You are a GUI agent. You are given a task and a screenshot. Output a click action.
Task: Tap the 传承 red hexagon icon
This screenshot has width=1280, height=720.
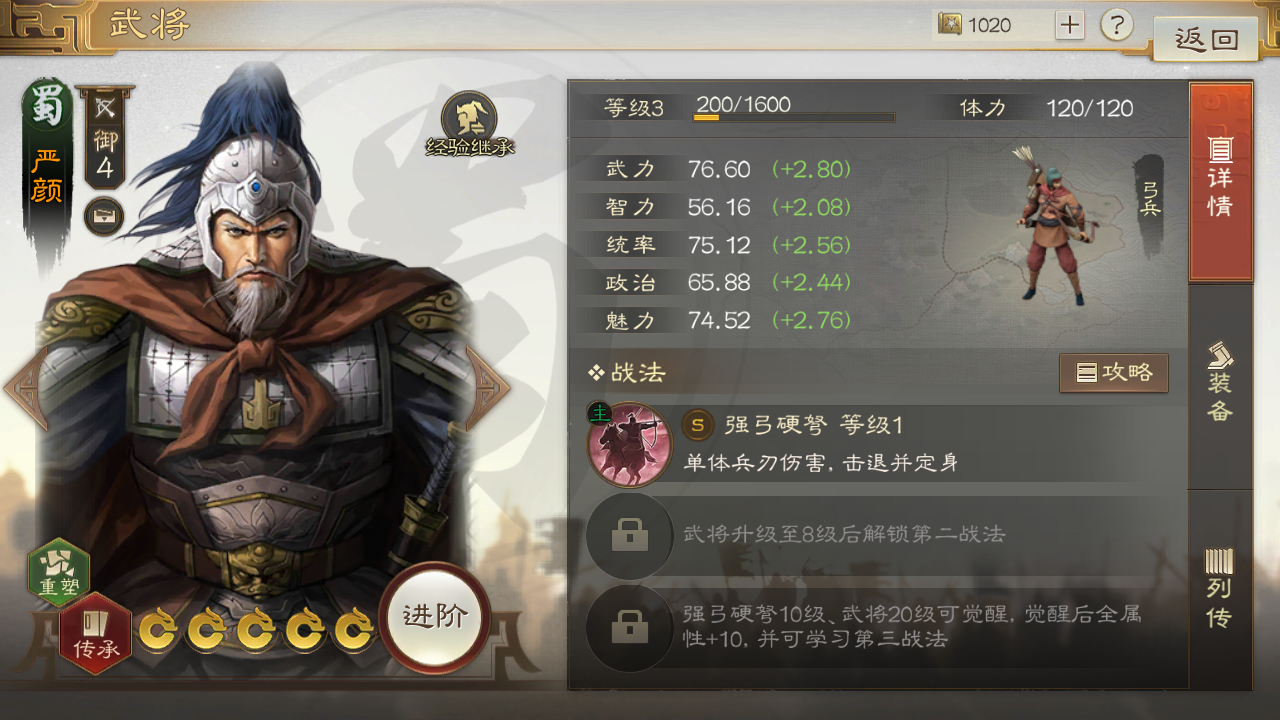click(x=96, y=634)
